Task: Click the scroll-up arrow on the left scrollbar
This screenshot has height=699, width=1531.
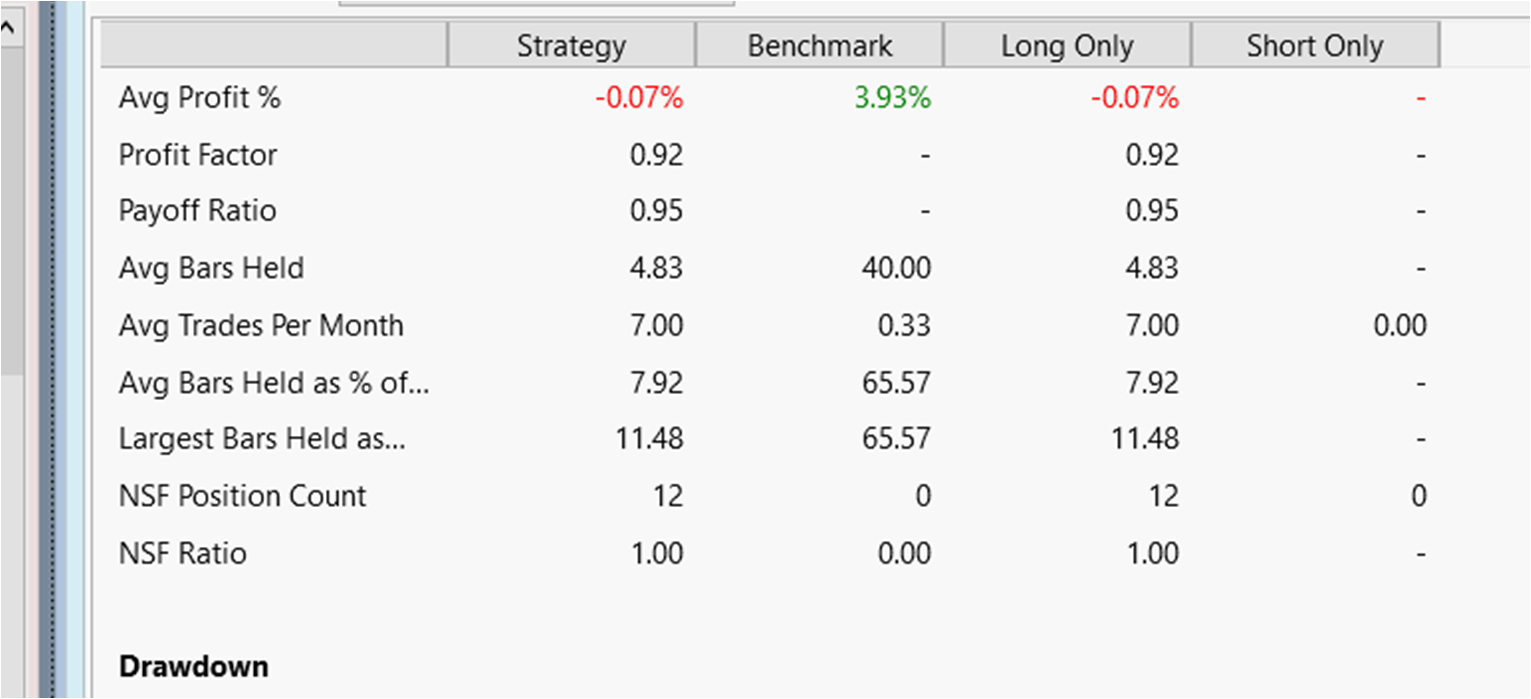Action: point(9,27)
